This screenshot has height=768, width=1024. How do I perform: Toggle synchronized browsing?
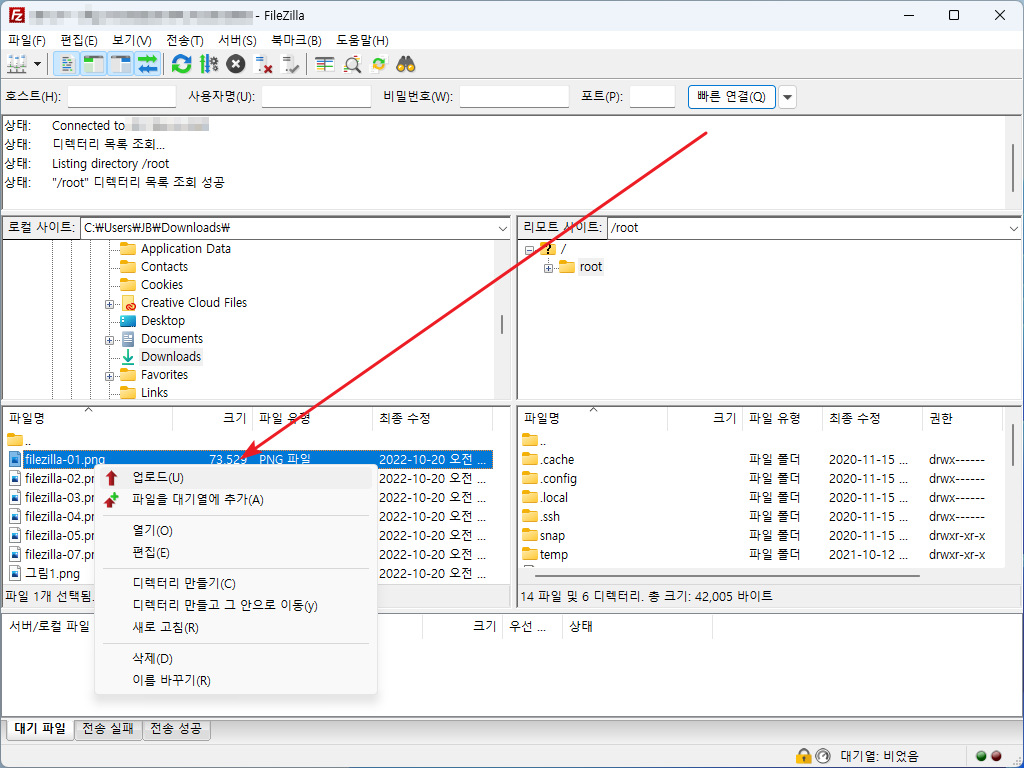379,64
